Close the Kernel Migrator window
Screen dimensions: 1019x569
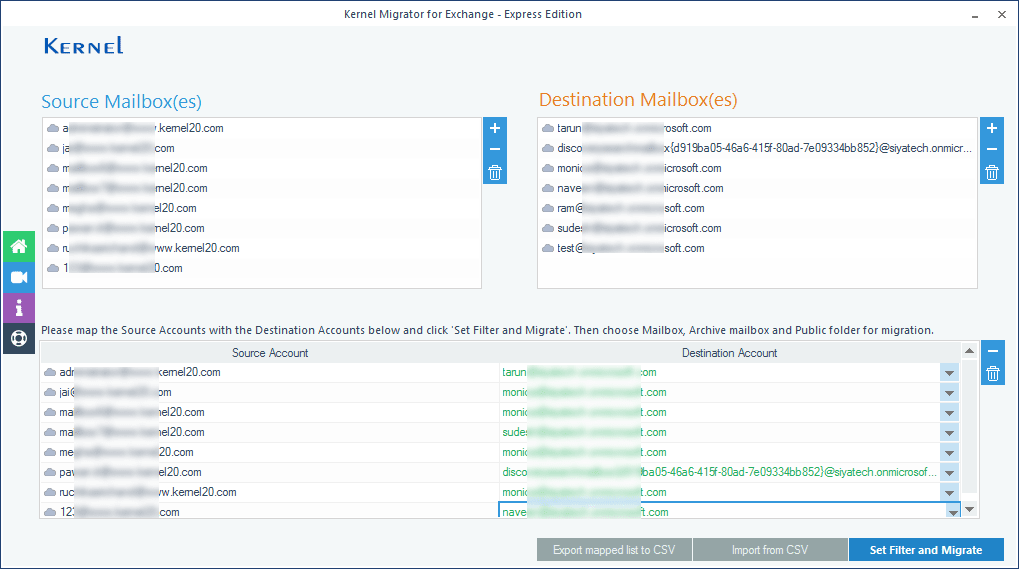point(1001,14)
